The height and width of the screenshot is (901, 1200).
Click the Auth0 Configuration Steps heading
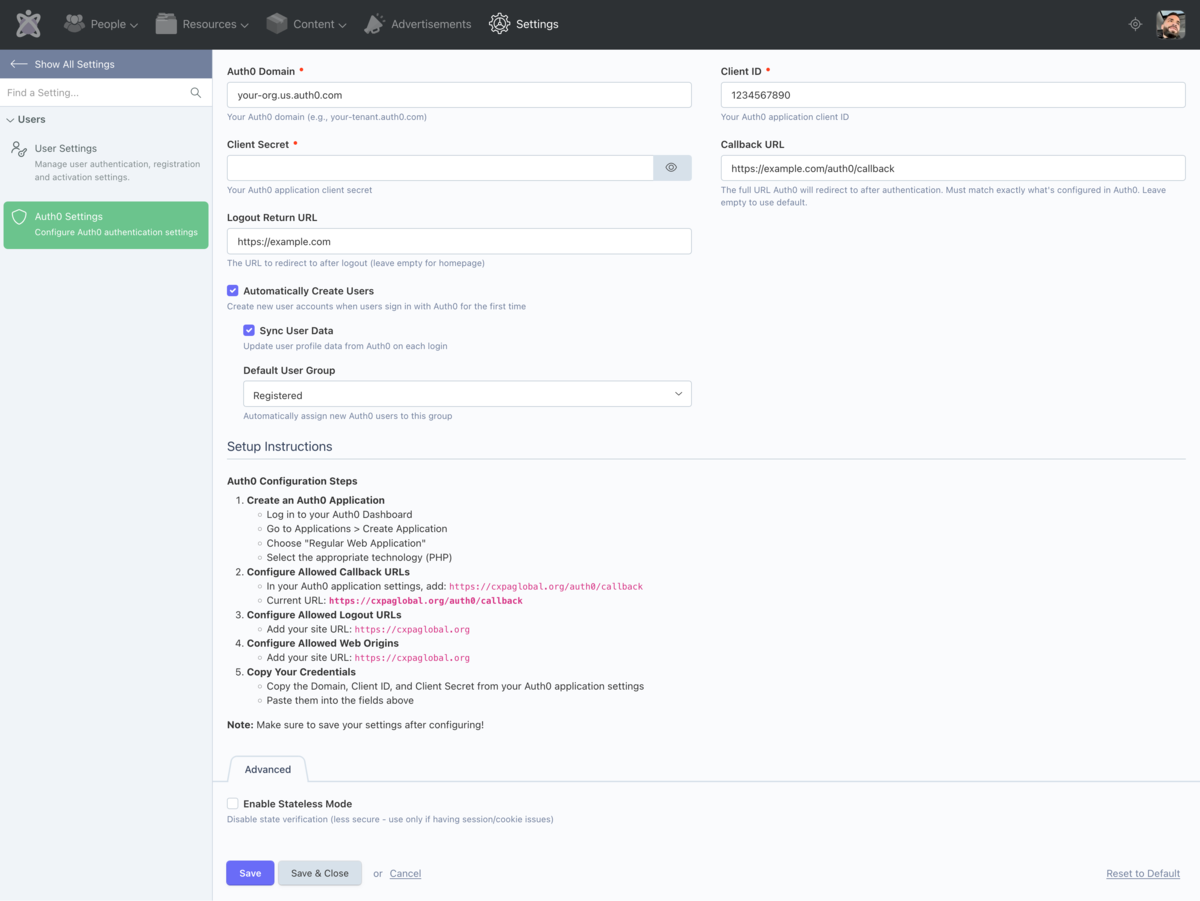[292, 481]
